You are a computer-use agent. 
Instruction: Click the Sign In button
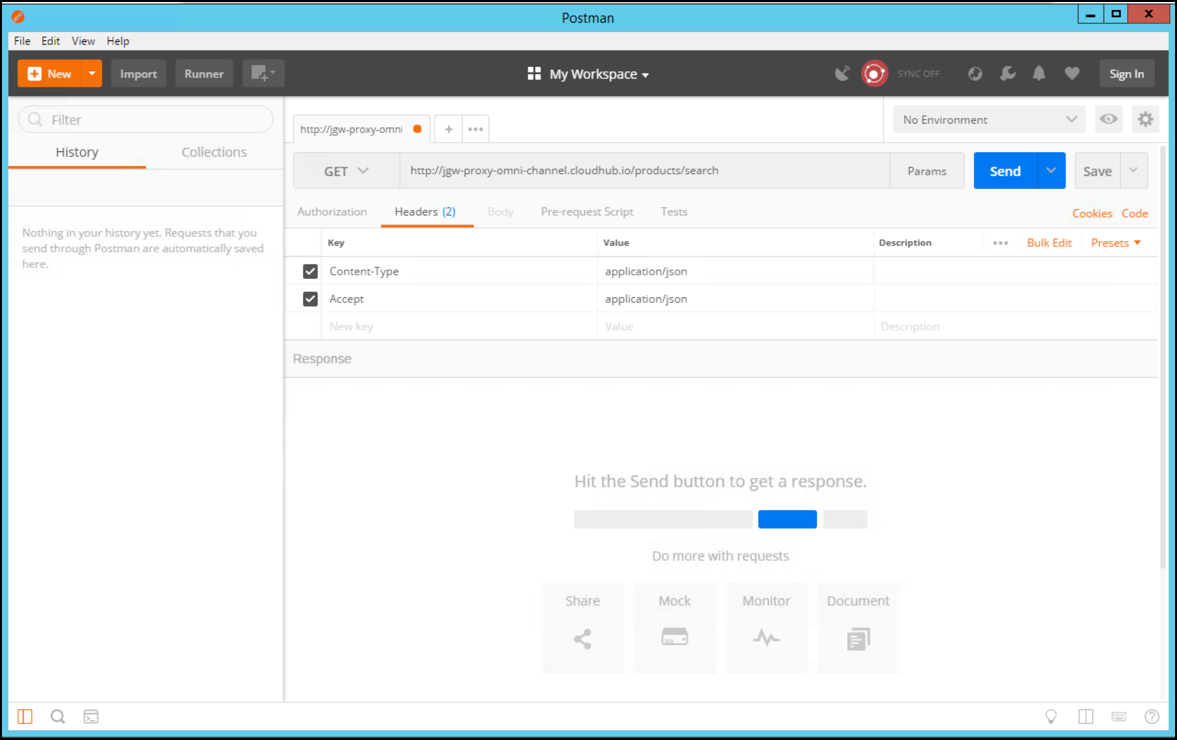(x=1127, y=74)
